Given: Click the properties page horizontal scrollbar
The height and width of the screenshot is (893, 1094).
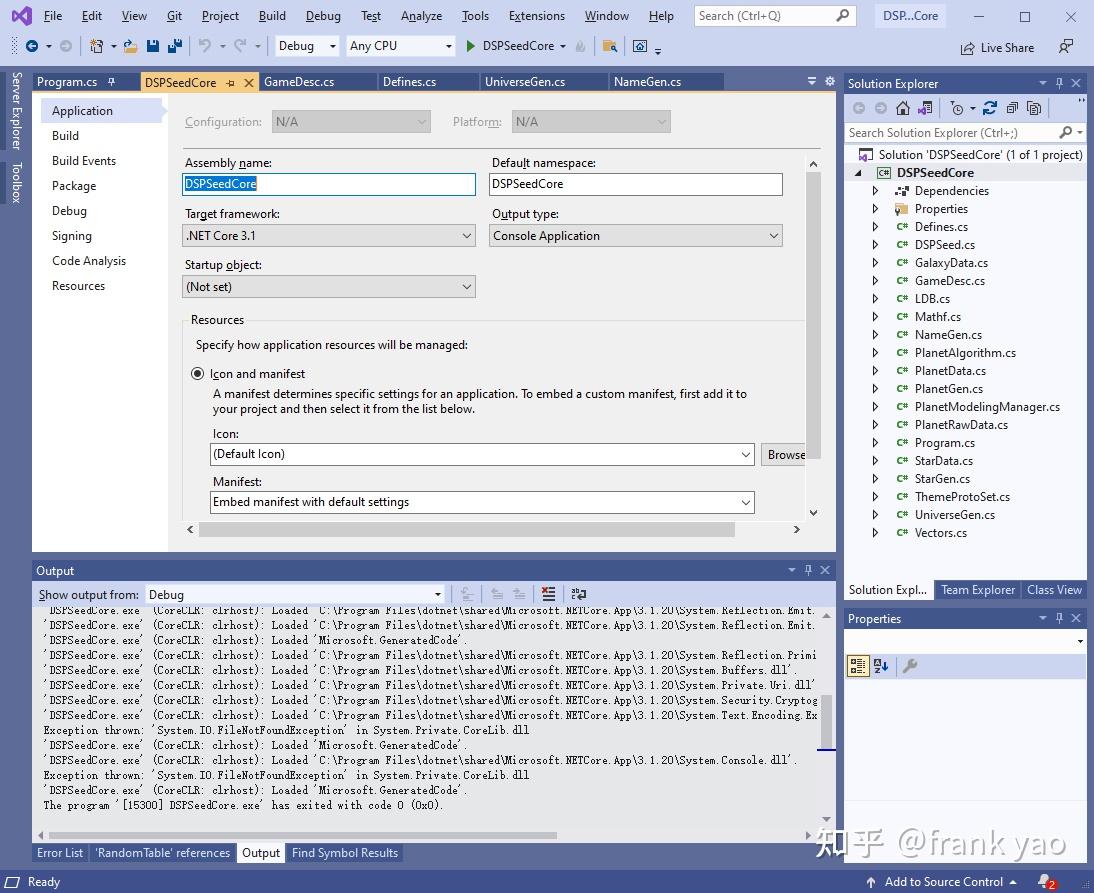Looking at the screenshot, I should coord(467,530).
